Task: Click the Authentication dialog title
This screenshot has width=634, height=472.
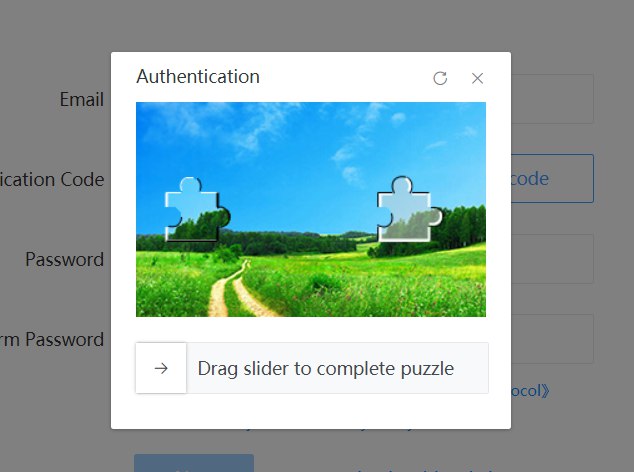Action: point(198,76)
